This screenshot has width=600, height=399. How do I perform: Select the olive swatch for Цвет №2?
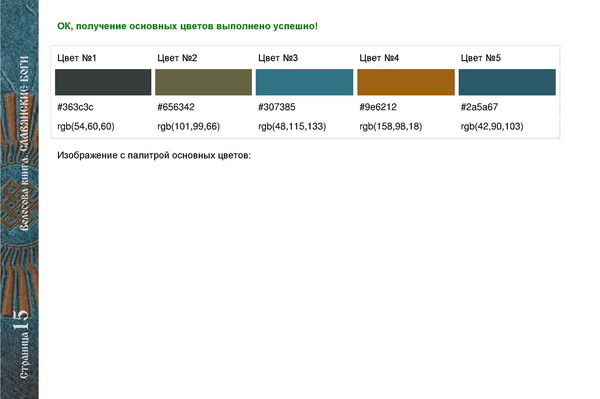204,82
